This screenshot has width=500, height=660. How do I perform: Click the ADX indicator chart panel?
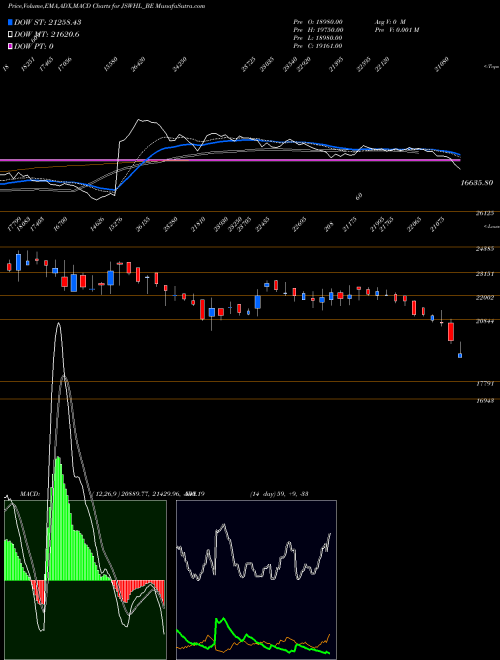[x=256, y=580]
